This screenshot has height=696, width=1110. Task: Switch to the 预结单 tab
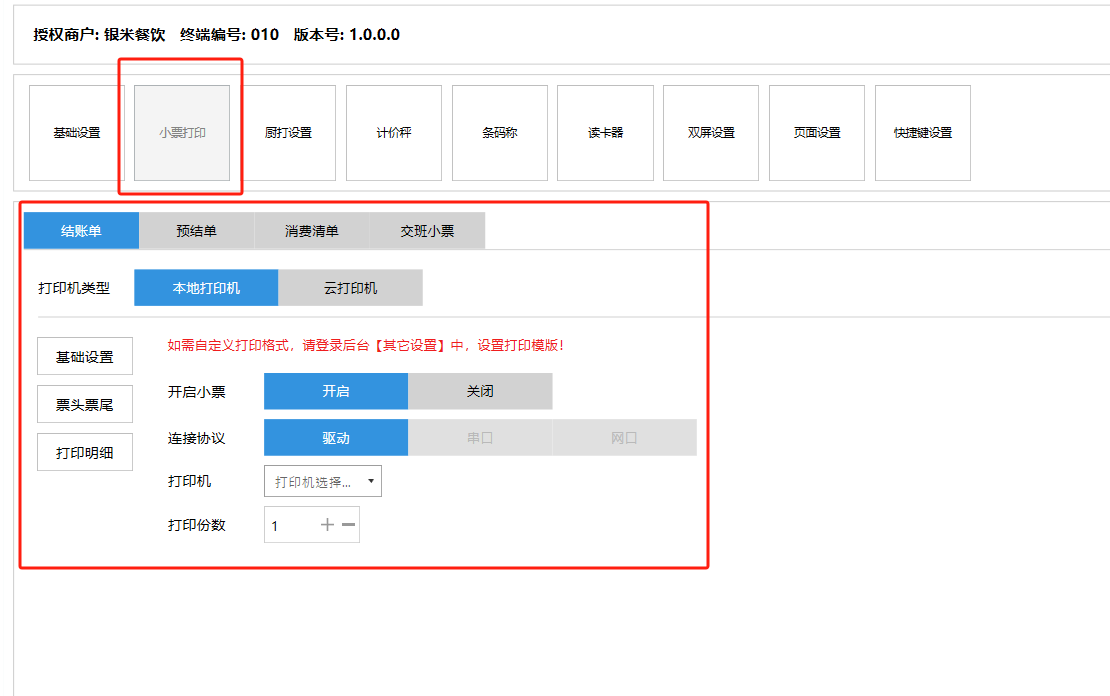coord(196,231)
